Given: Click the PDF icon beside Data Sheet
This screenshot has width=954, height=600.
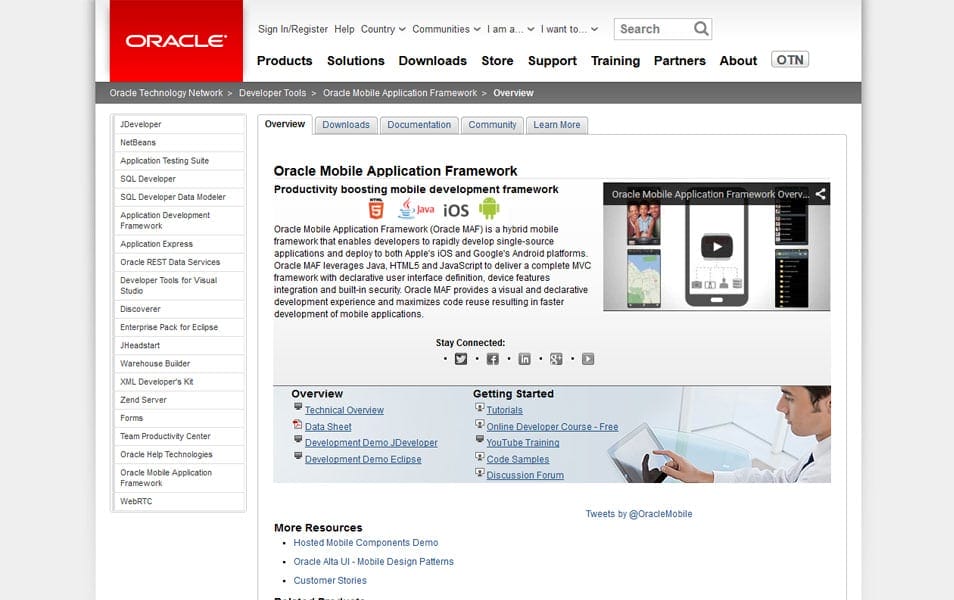Looking at the screenshot, I should tap(298, 425).
